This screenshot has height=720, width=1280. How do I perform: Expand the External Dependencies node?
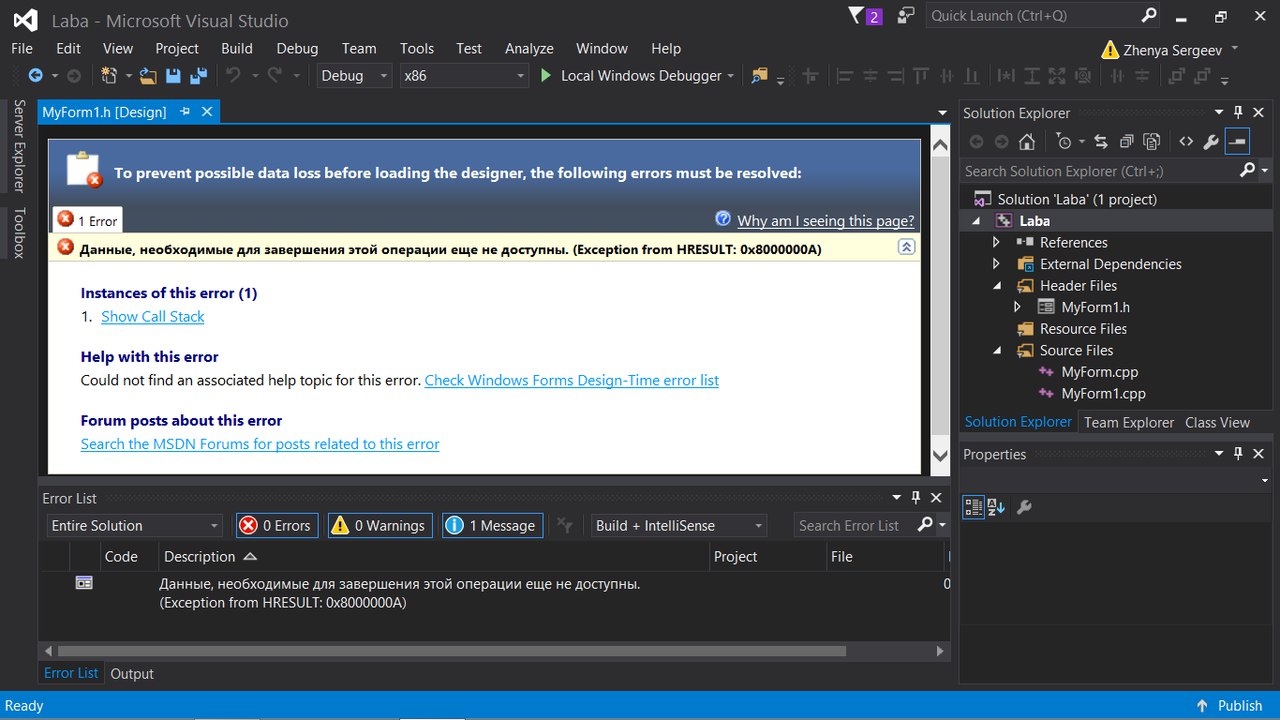pyautogui.click(x=996, y=264)
